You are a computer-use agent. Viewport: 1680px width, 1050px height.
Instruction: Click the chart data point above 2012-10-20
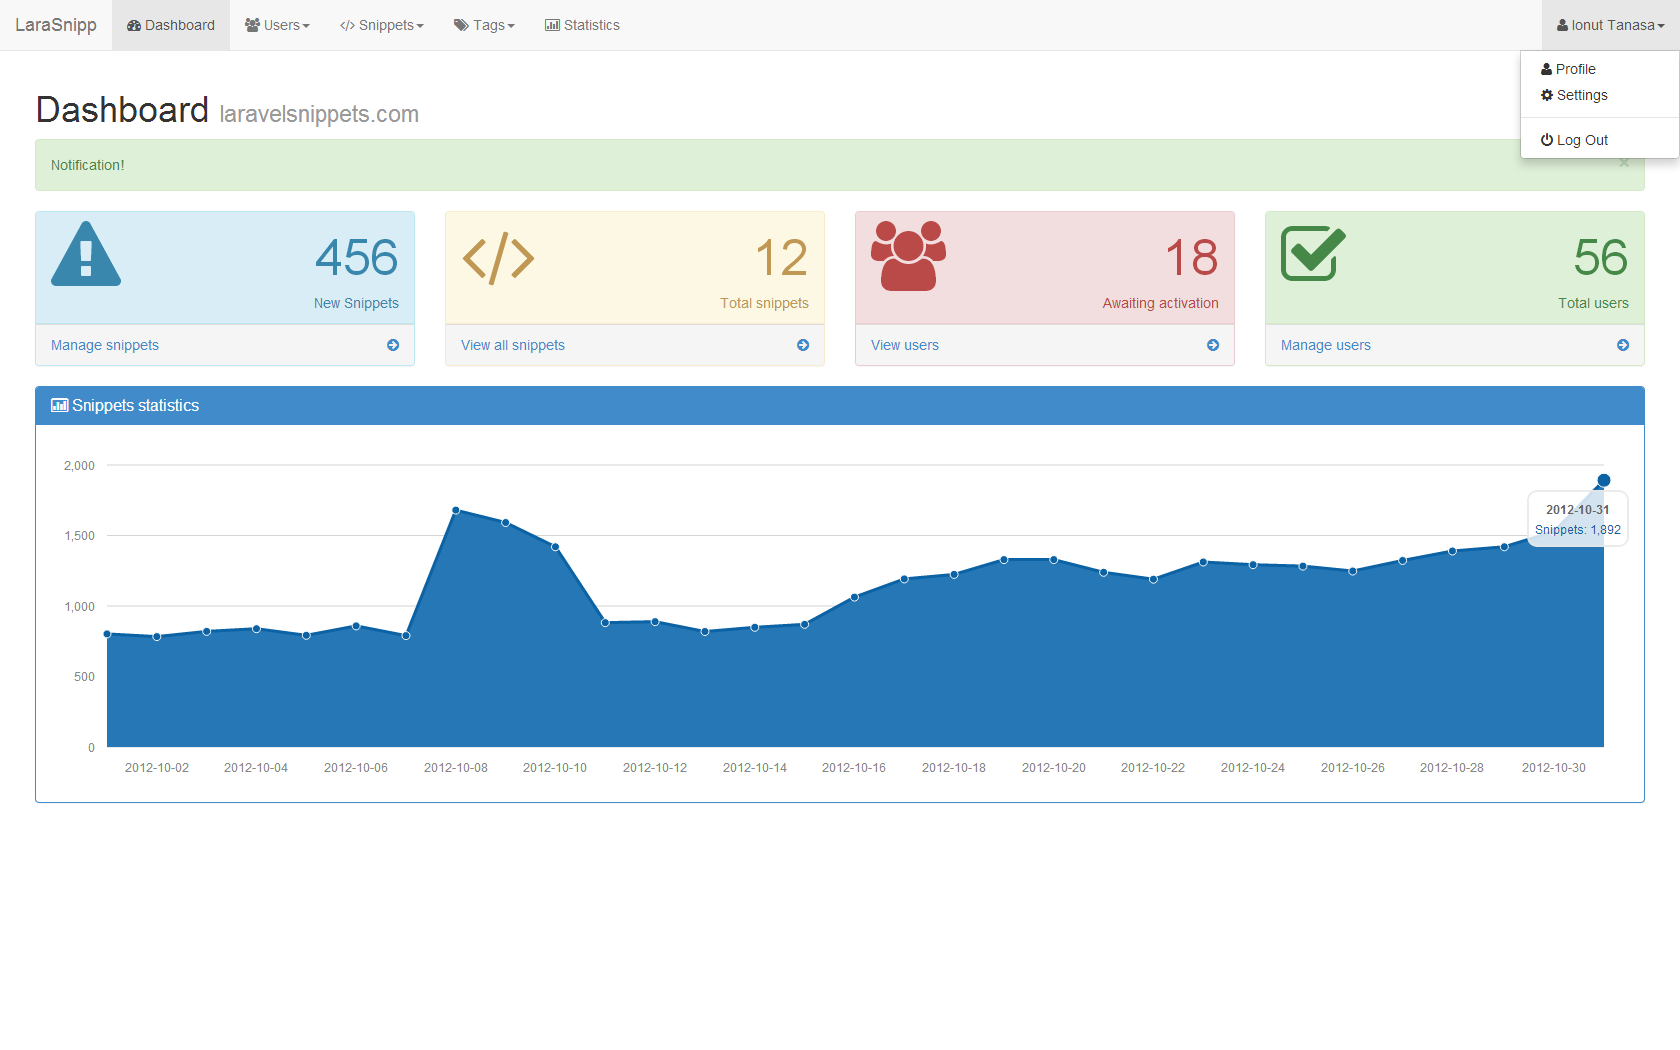(x=1054, y=560)
